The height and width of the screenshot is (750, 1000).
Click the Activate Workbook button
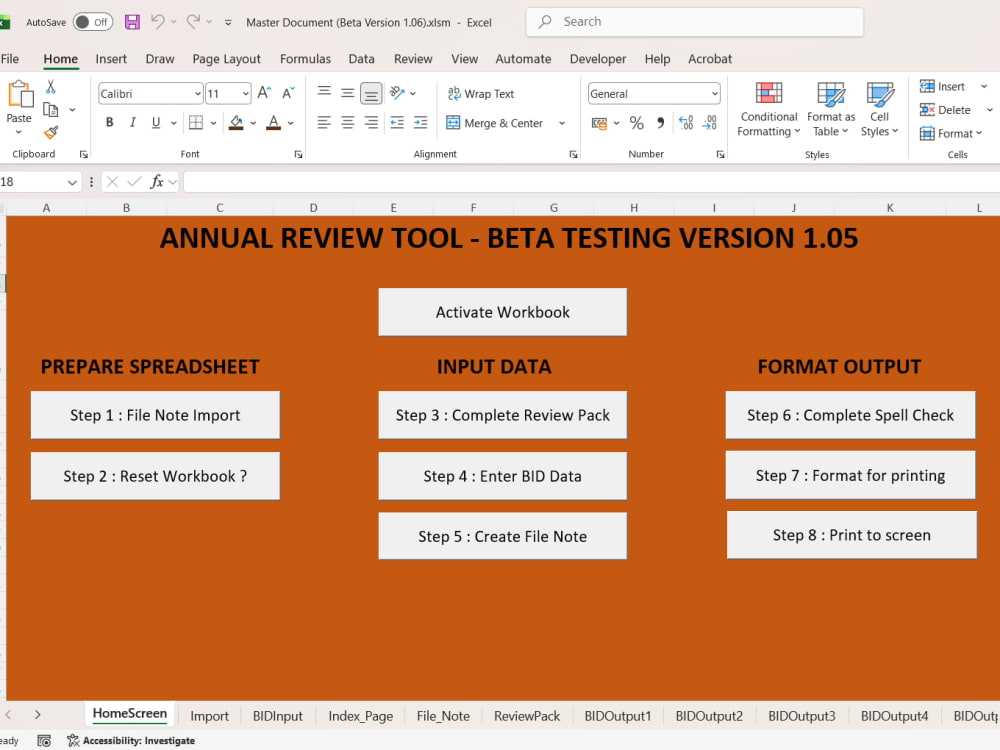(503, 312)
